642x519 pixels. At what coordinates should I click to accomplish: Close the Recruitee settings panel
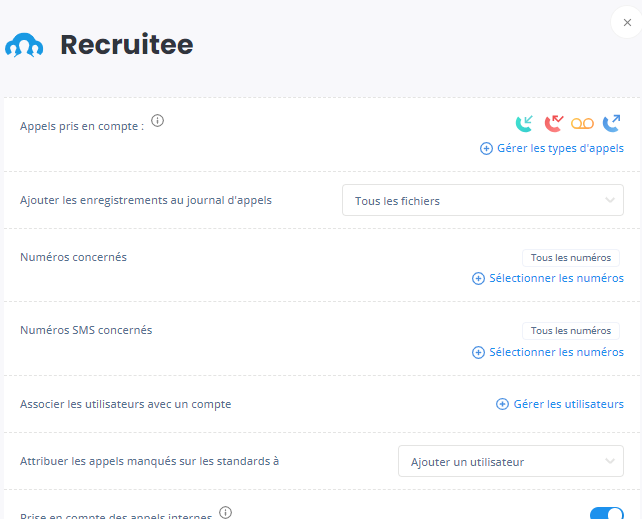pyautogui.click(x=627, y=23)
